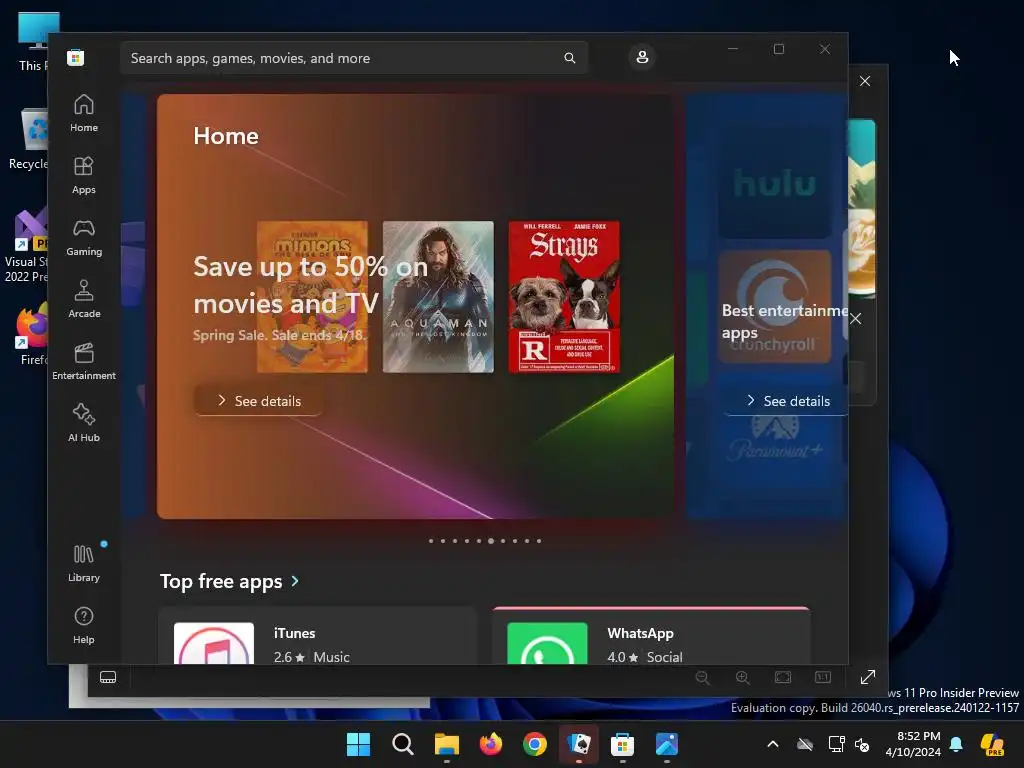Open the notifications bell icon
Image resolution: width=1024 pixels, height=768 pixels.
[956, 744]
